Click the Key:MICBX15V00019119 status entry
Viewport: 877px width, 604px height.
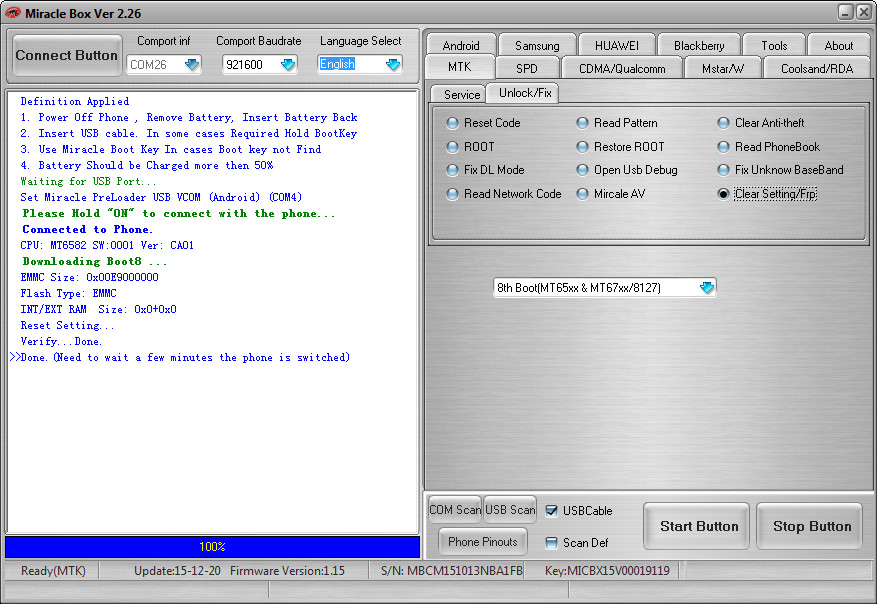tap(607, 571)
